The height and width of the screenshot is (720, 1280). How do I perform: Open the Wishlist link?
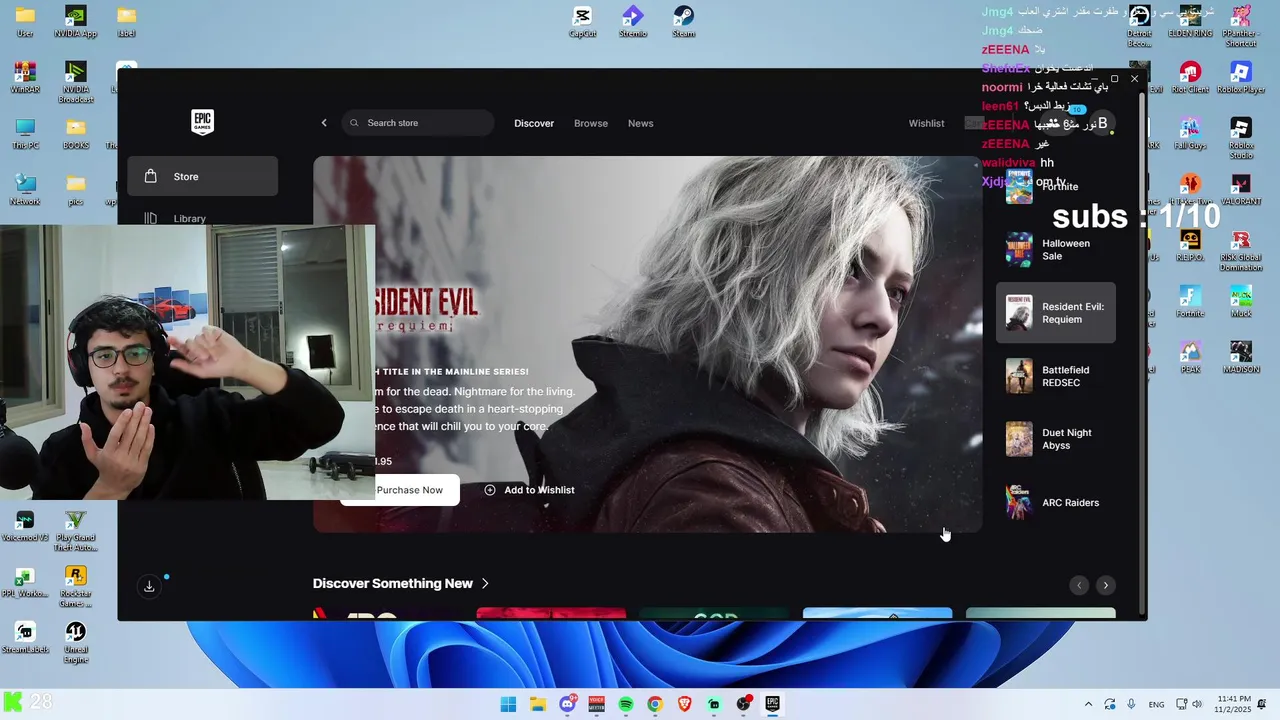tap(926, 123)
